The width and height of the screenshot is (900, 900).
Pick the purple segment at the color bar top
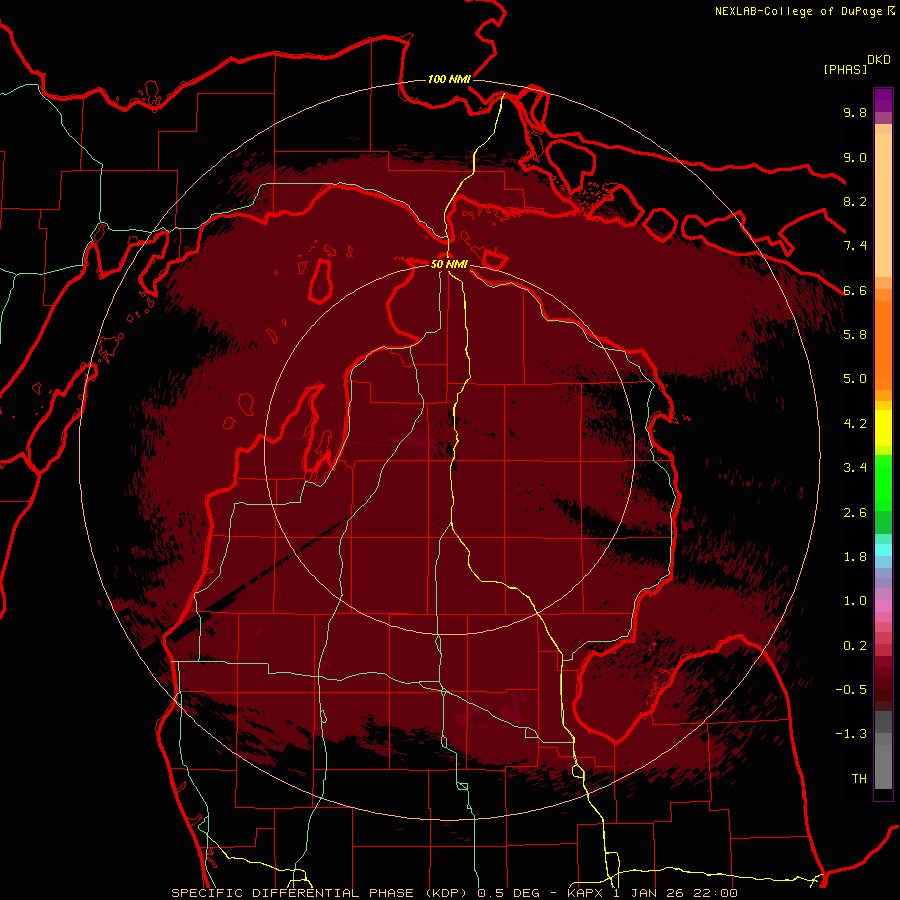(883, 100)
